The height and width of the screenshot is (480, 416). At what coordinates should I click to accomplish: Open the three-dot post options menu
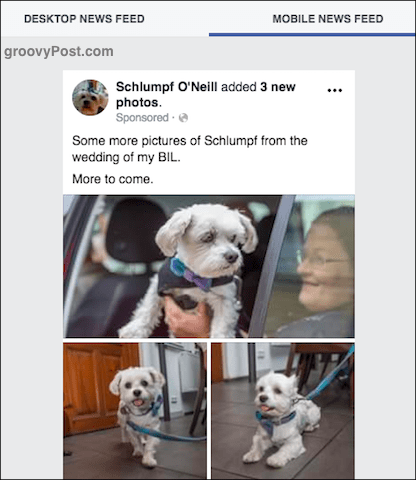[335, 90]
